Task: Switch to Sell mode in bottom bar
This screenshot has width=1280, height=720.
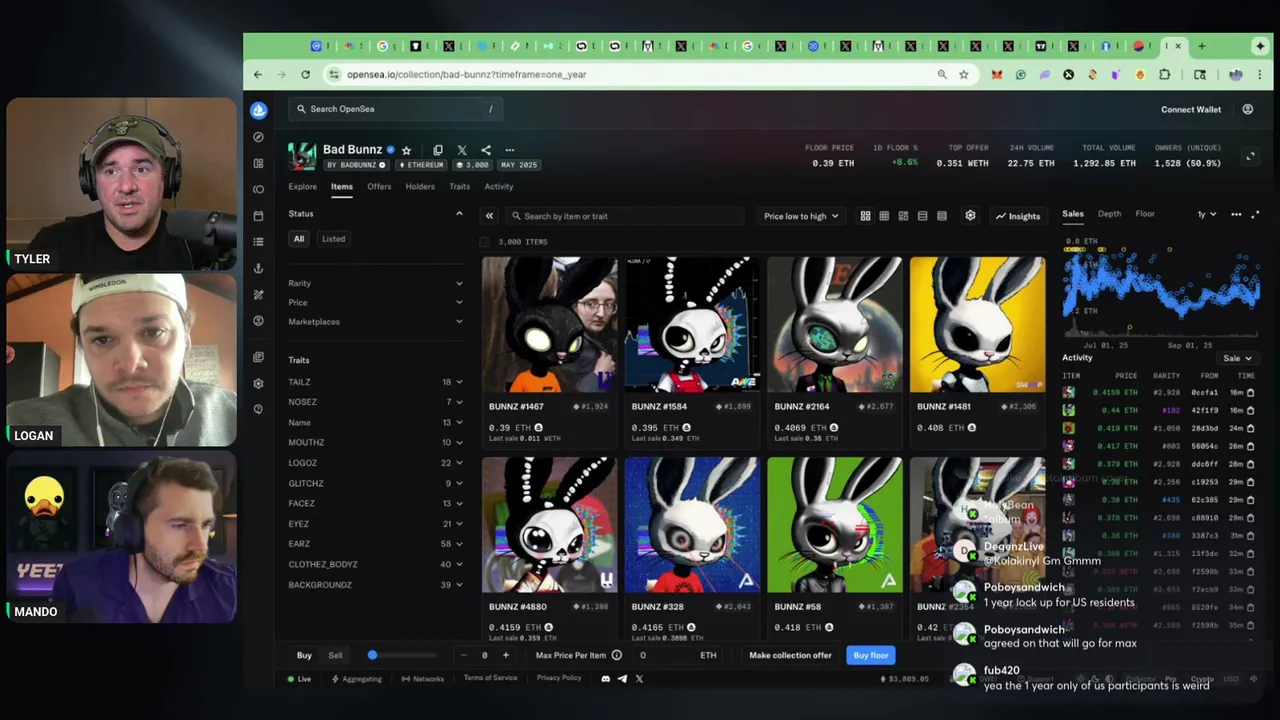Action: [x=335, y=656]
